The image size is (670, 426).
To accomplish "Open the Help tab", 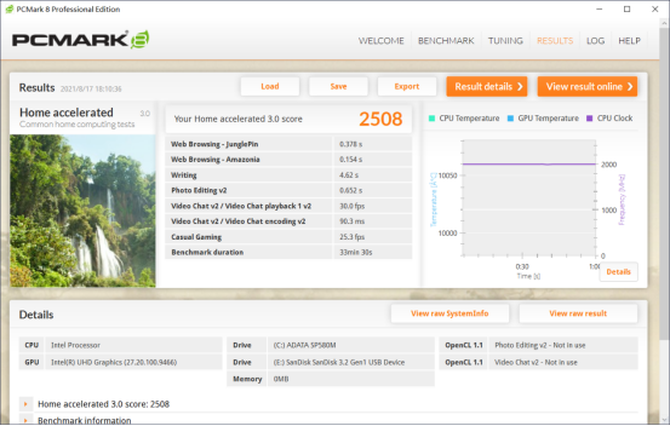I will coord(629,41).
